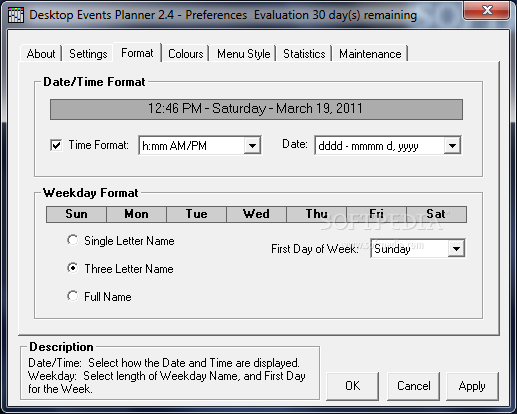Click the First Day of Week: label
The height and width of the screenshot is (414, 517).
[315, 249]
